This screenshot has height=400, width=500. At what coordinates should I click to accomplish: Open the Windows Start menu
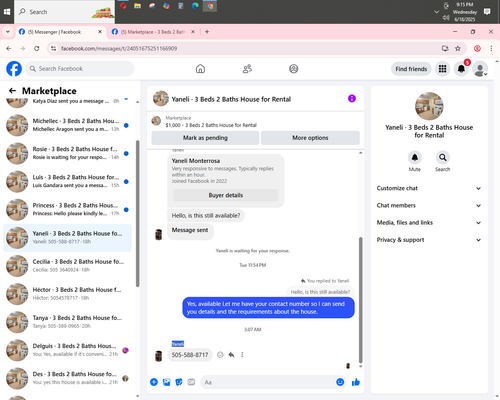coord(7,12)
